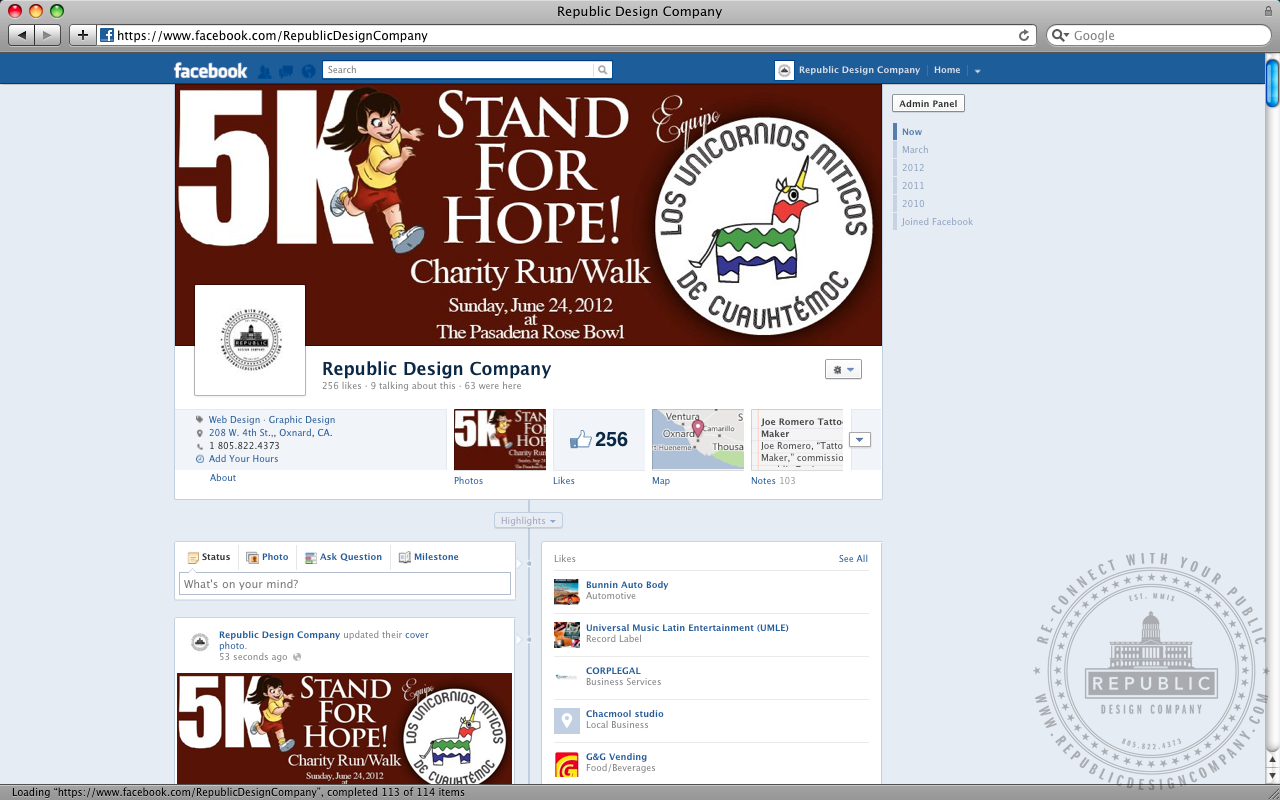Open the notifications globe icon
This screenshot has width=1280, height=800.
(x=308, y=71)
